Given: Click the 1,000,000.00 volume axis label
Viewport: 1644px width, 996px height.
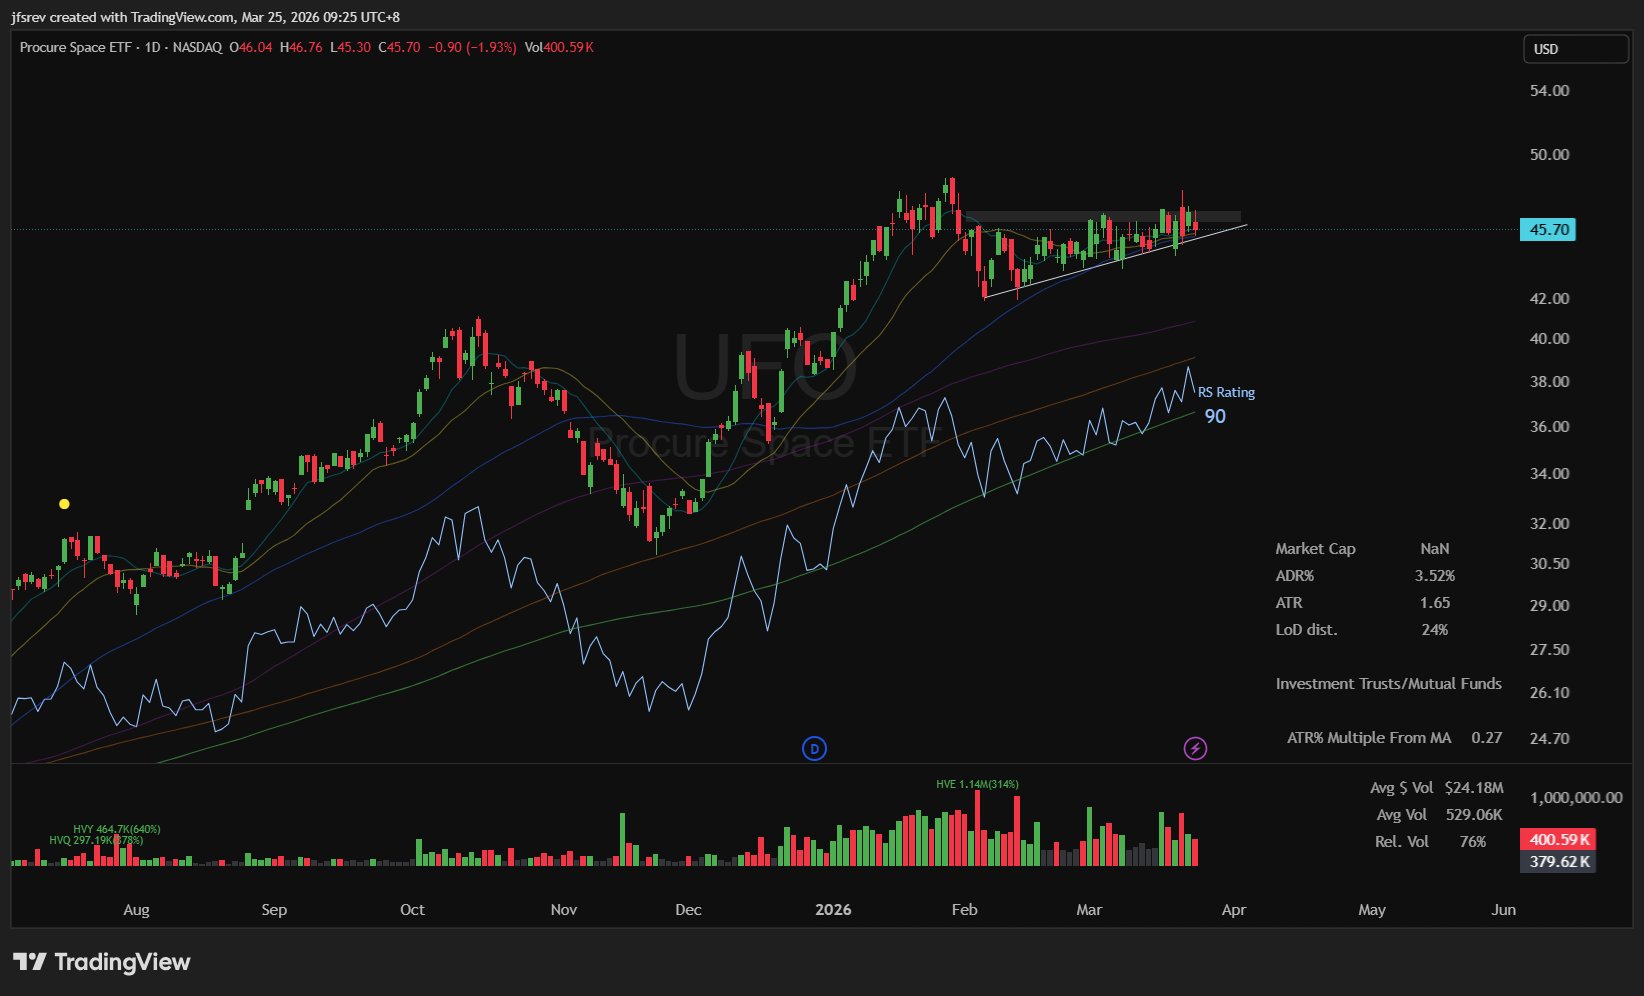Looking at the screenshot, I should click(1576, 797).
